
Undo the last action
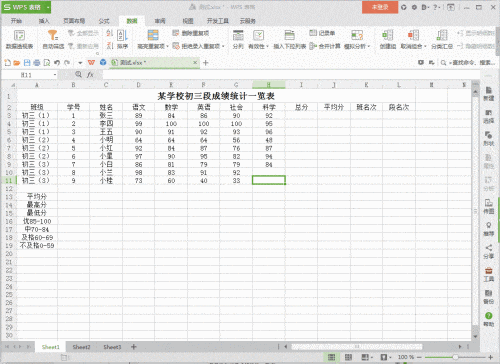tap(57, 63)
